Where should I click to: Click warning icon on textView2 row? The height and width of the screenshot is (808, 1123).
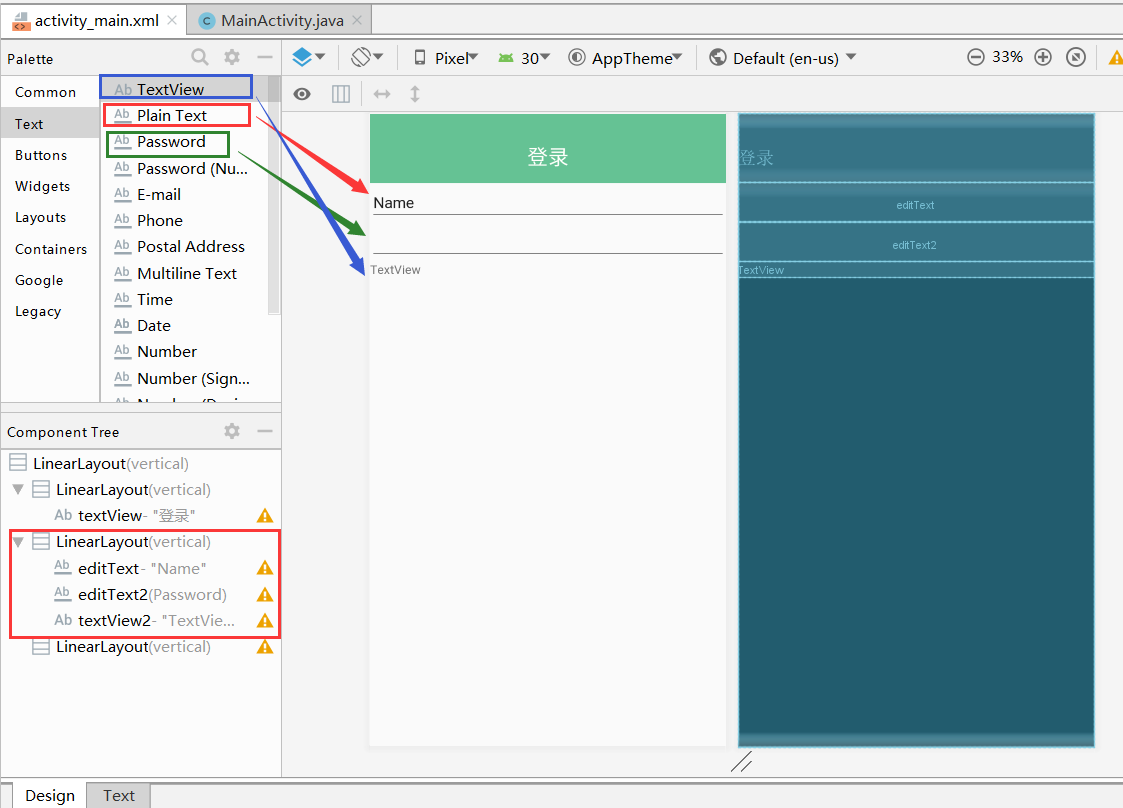pos(265,620)
